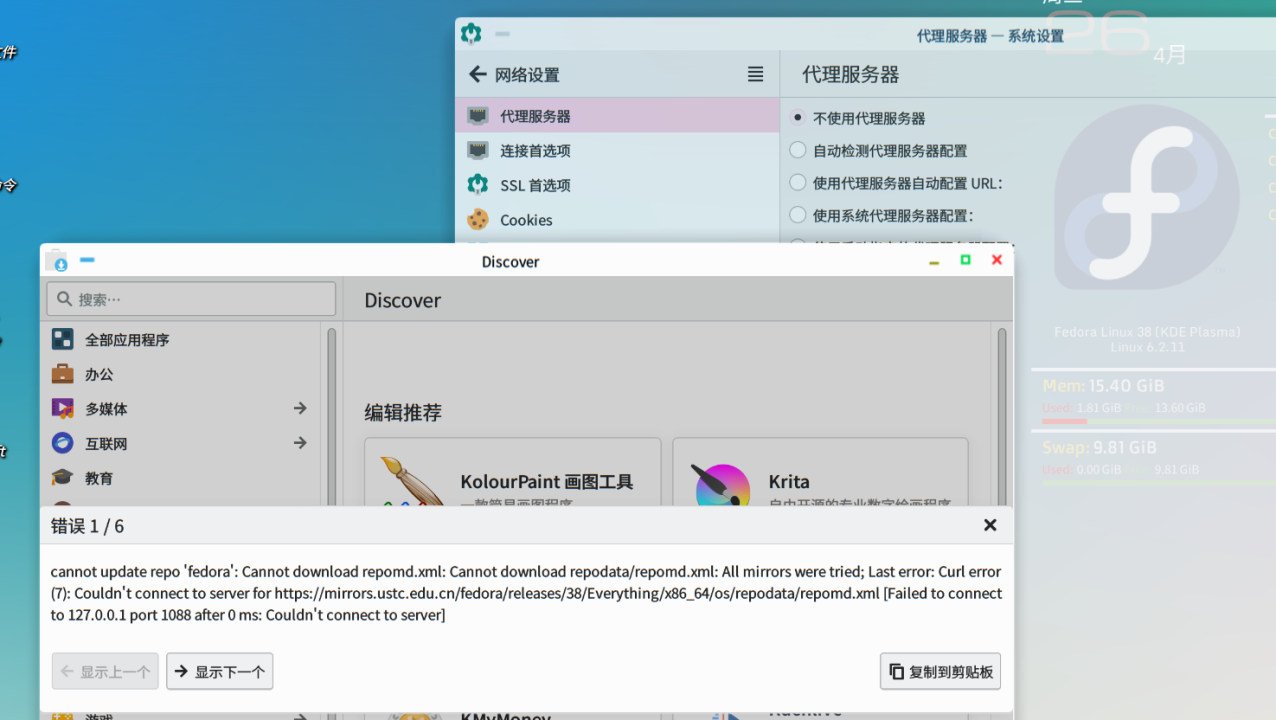Click the 代理服务器 network icon in sidebar
The height and width of the screenshot is (720, 1276).
478,116
